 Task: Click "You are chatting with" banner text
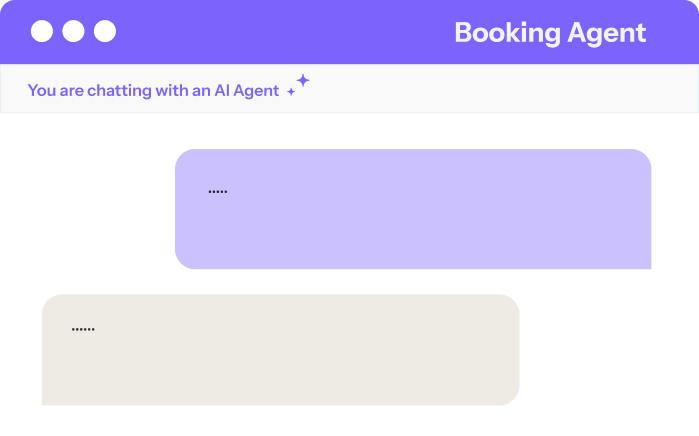pyautogui.click(x=118, y=90)
